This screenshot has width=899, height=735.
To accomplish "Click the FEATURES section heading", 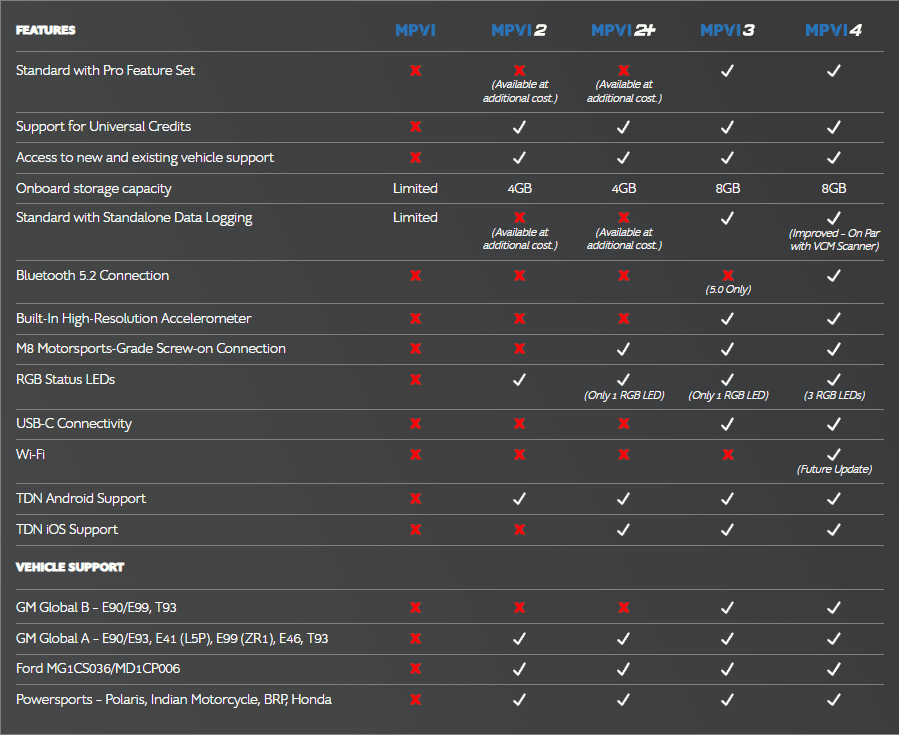I will click(x=45, y=30).
